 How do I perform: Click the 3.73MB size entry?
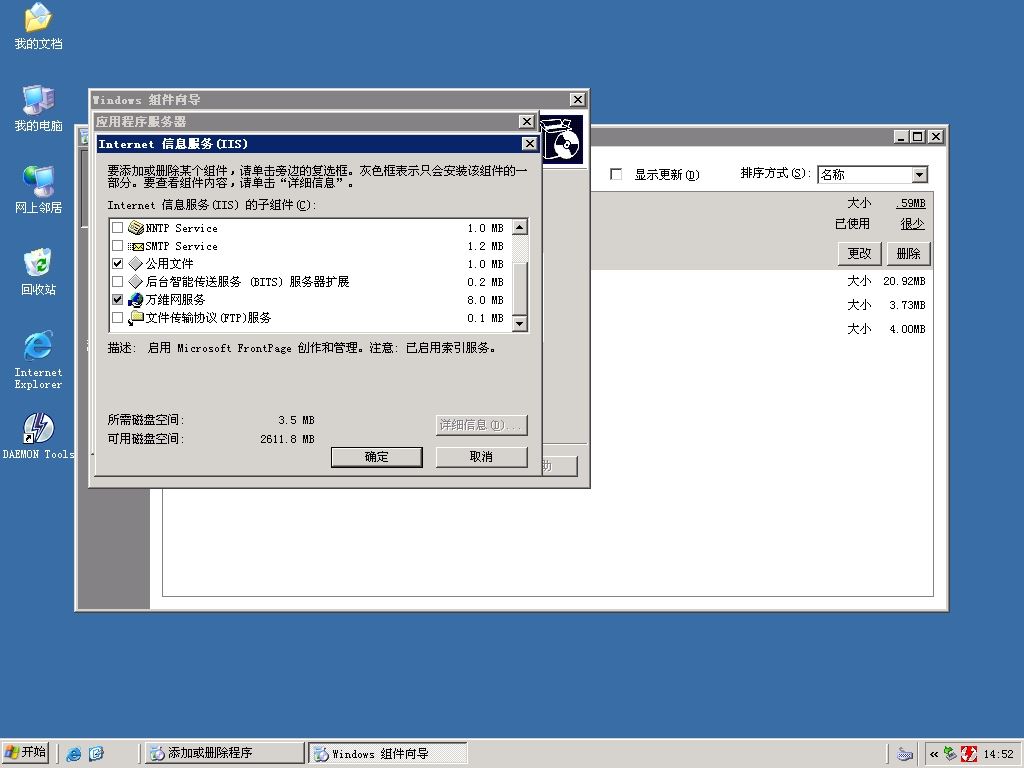pyautogui.click(x=907, y=305)
